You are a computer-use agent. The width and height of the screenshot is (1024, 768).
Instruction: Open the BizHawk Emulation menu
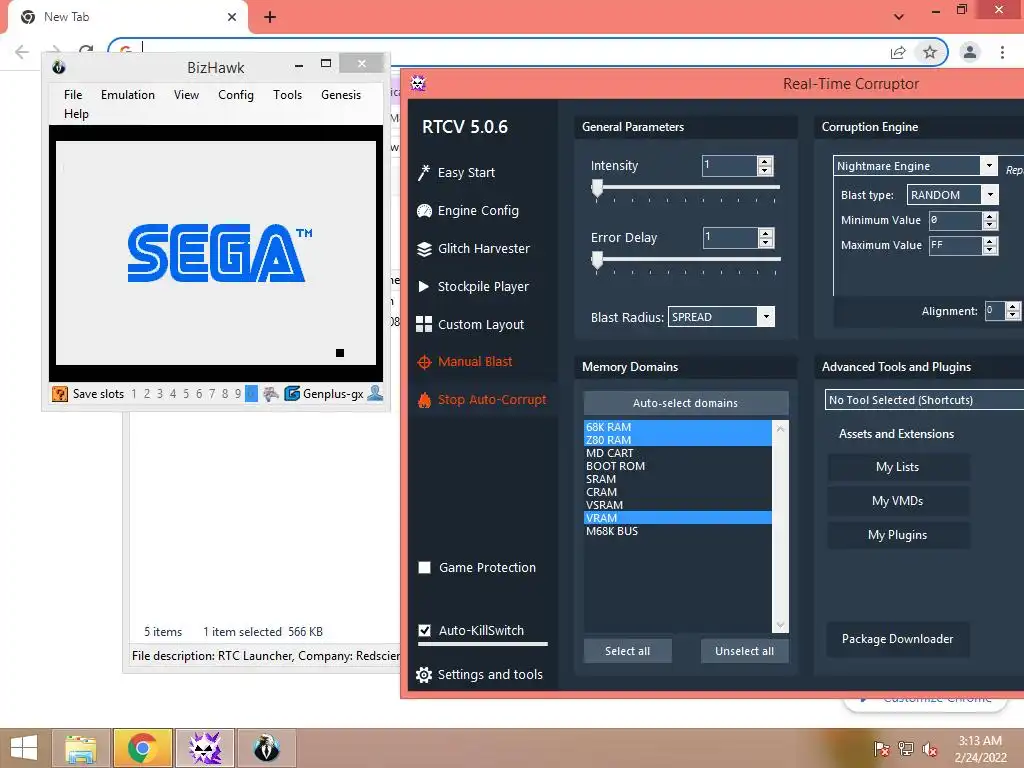[128, 95]
